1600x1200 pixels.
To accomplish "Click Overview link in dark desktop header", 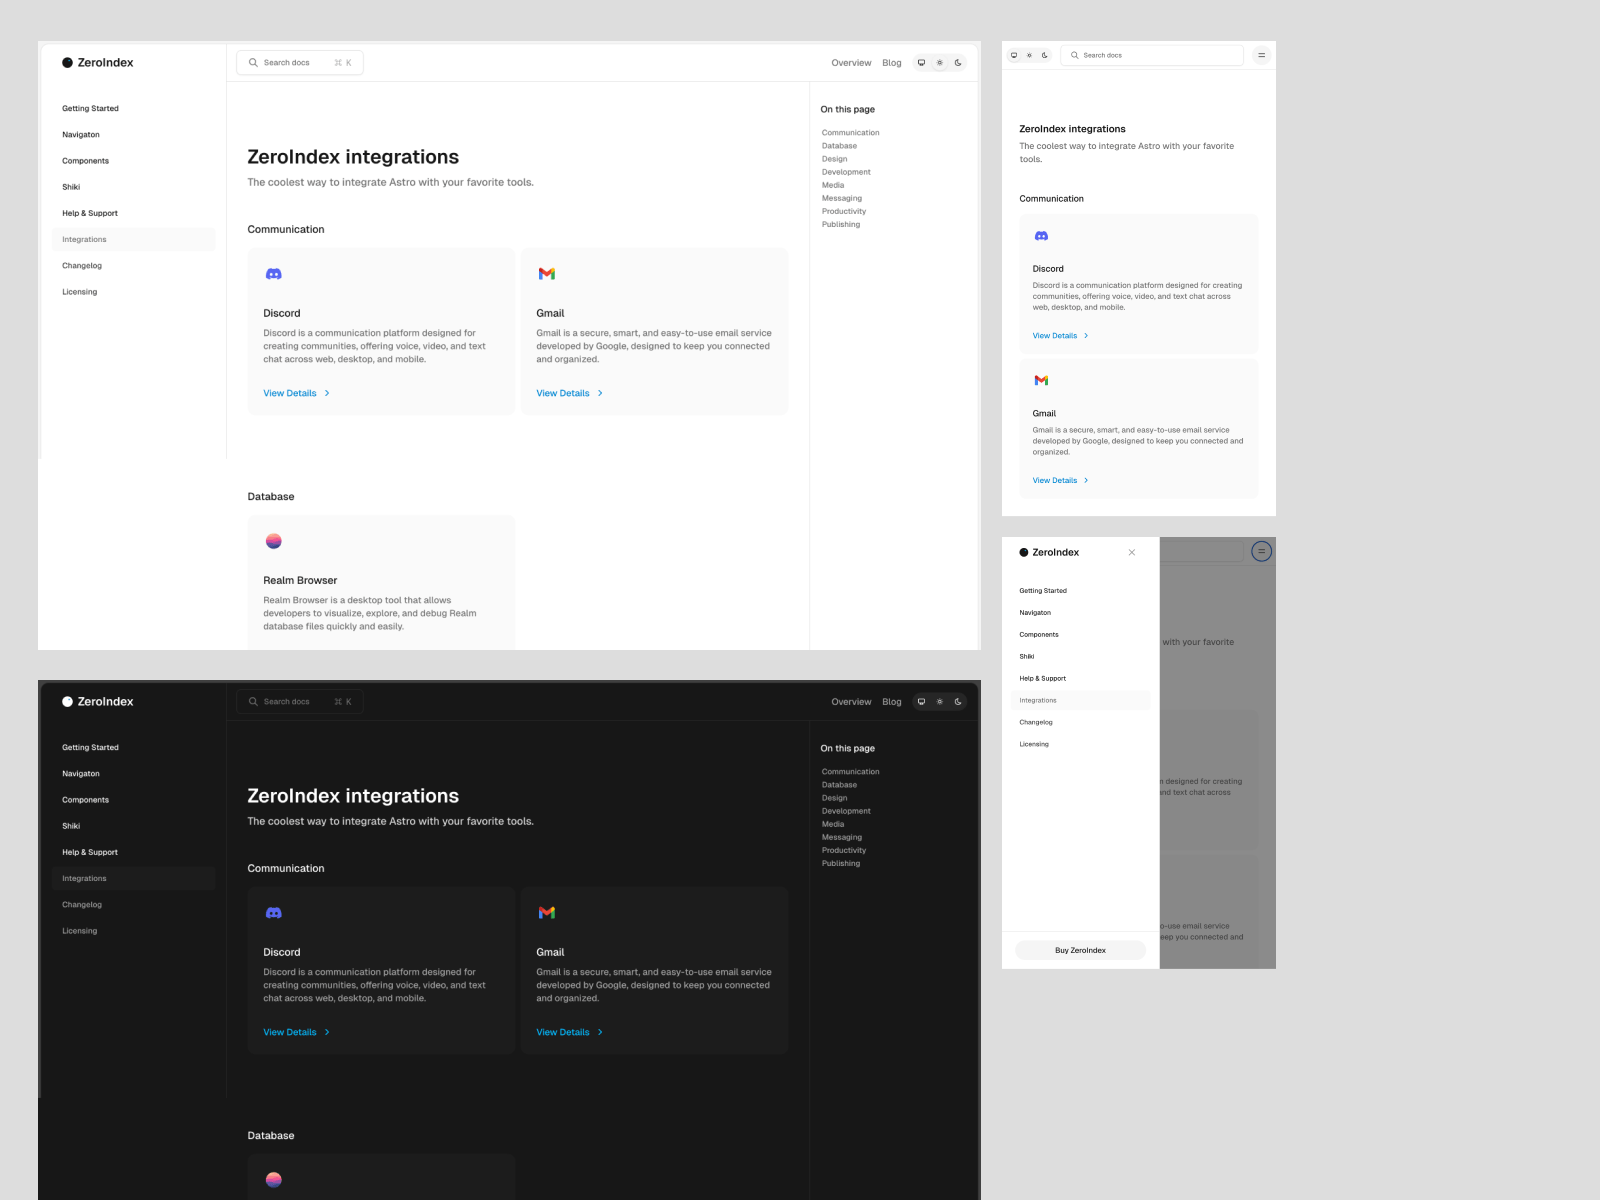I will point(851,701).
